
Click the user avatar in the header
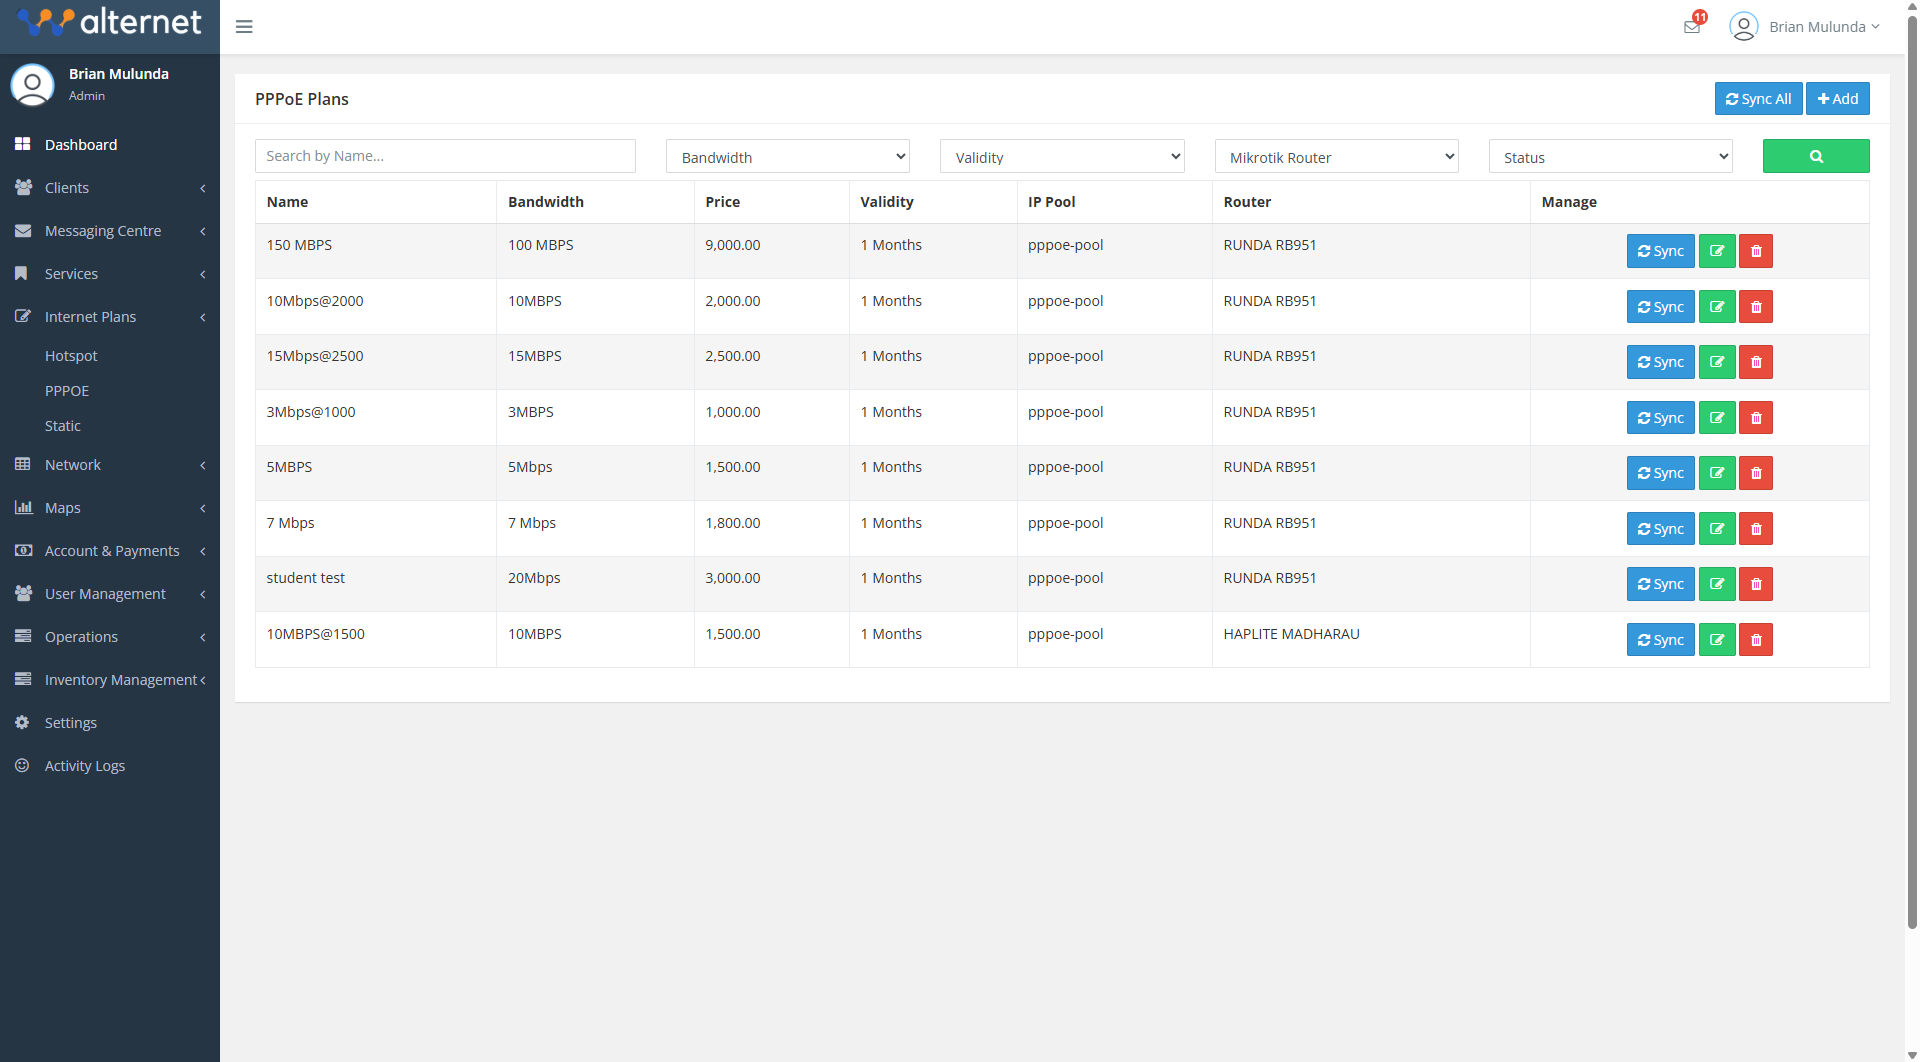(1743, 26)
